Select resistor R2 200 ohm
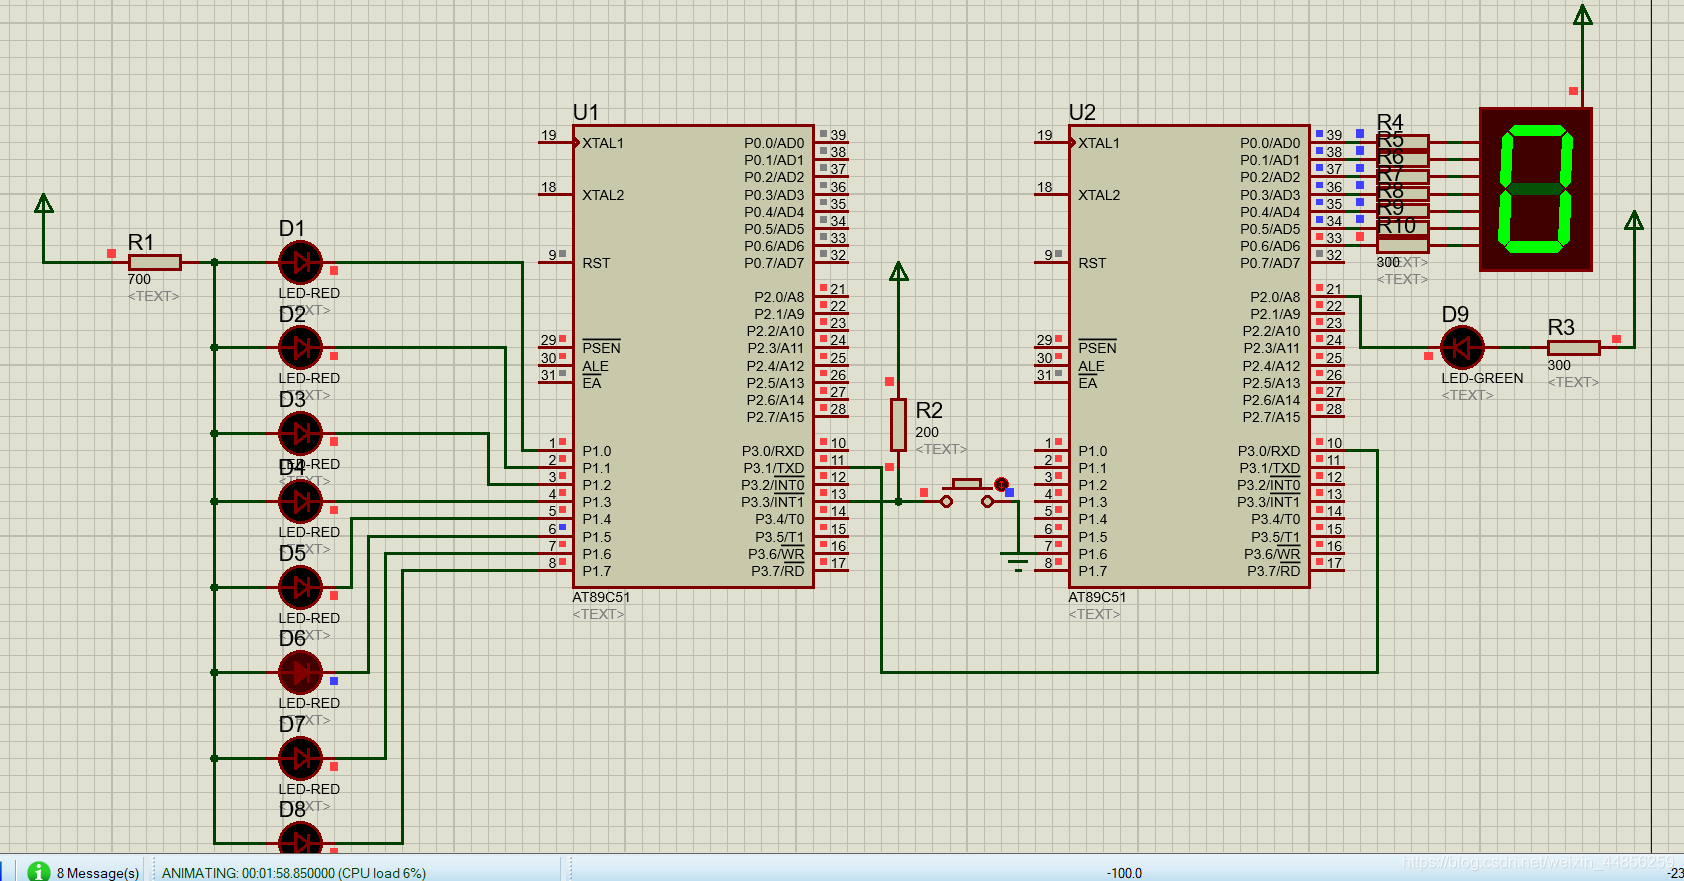This screenshot has height=881, width=1684. tap(898, 425)
